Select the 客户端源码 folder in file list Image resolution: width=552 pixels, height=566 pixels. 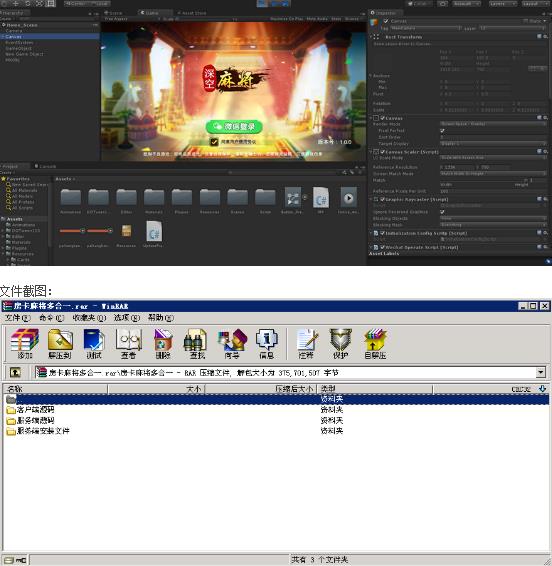[35, 410]
